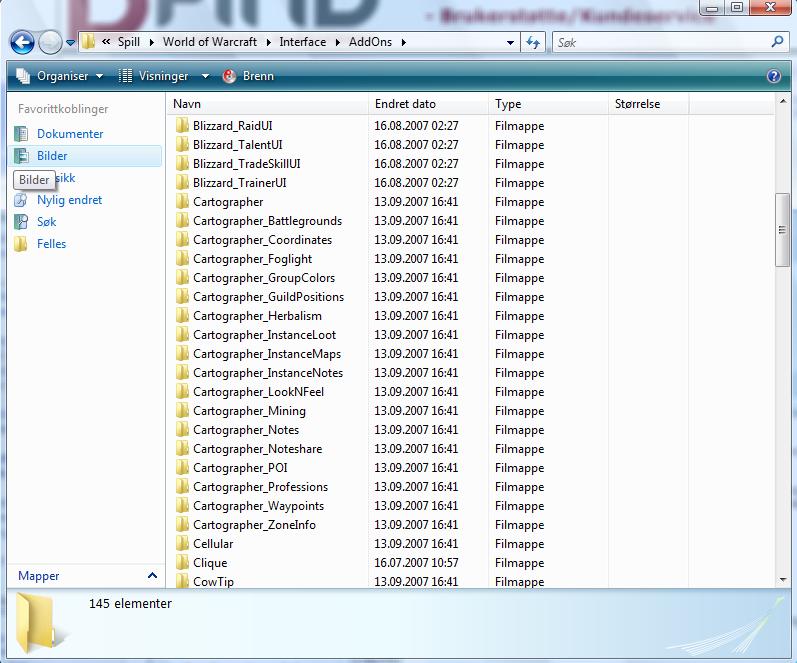Viewport: 797px width, 663px height.
Task: Expand the arrow after Interface breadcrumb
Action: pos(338,43)
